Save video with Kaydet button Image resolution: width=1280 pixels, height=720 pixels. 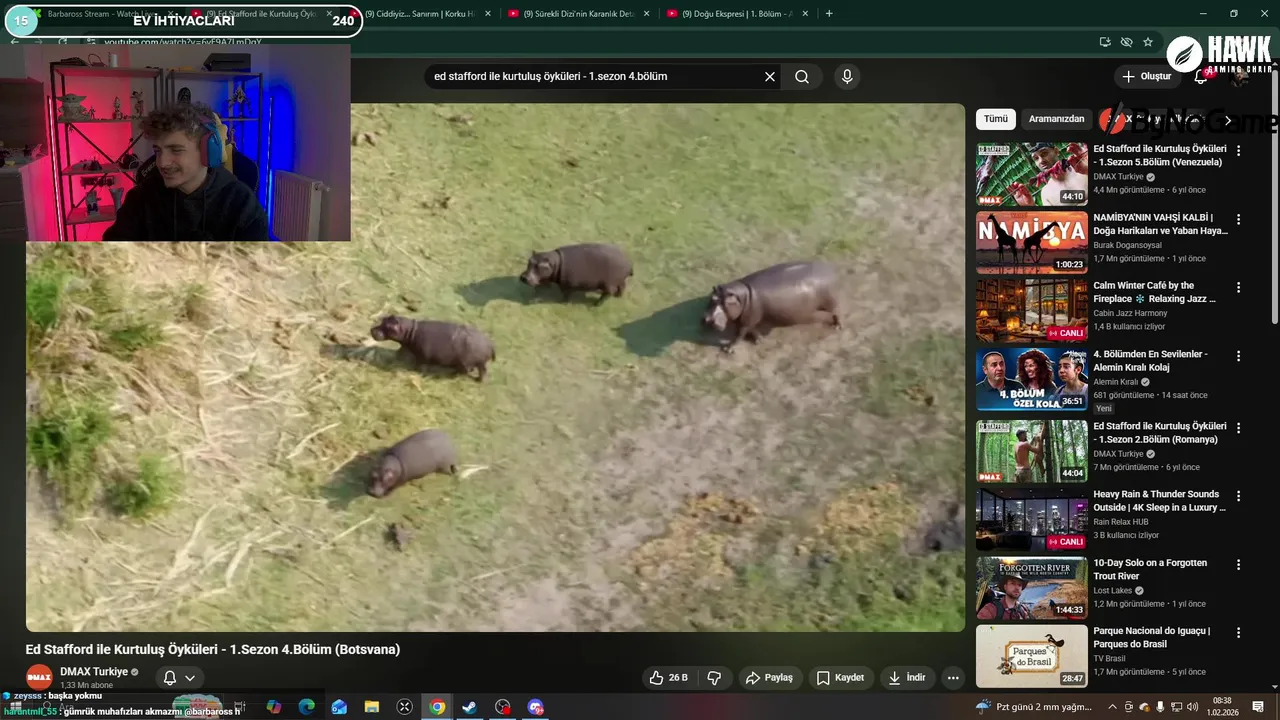coord(840,678)
